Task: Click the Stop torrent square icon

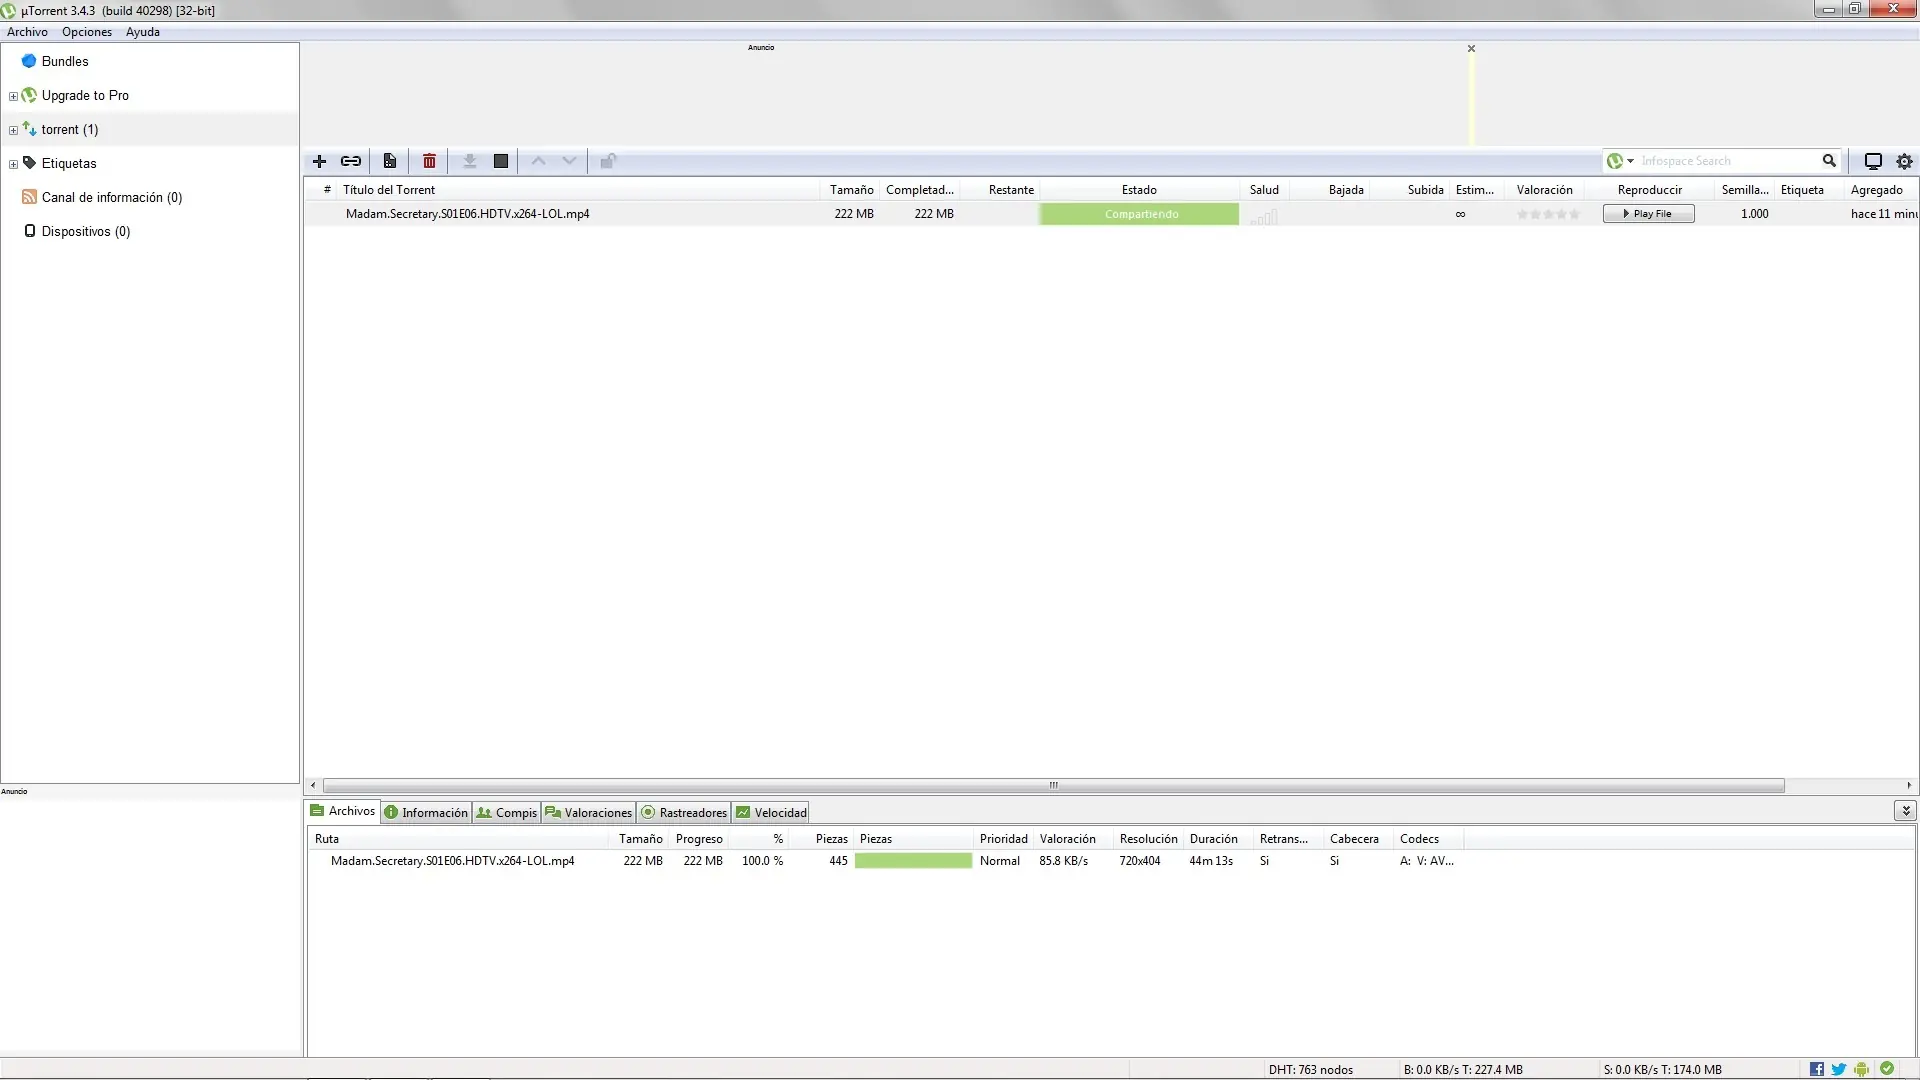Action: tap(501, 161)
